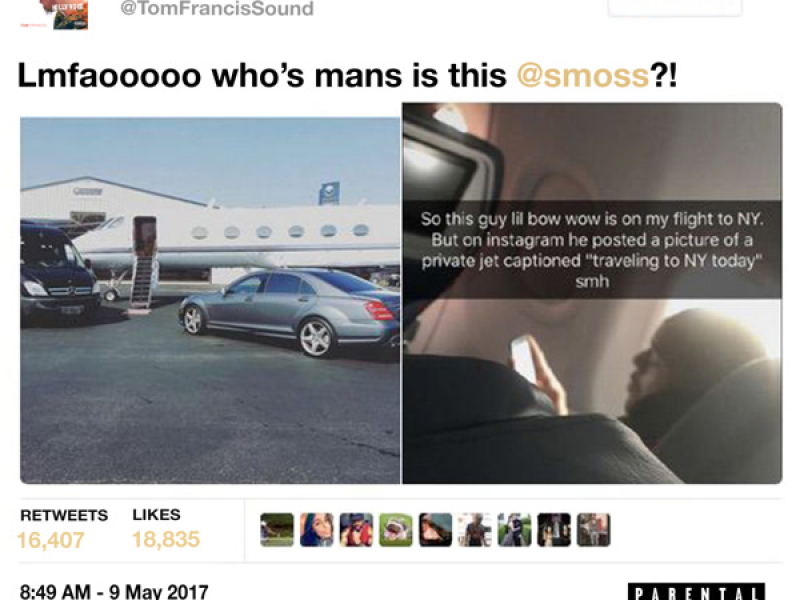This screenshot has width=800, height=600.
Task: Open the blue-haired liker avatar
Action: pyautogui.click(x=317, y=530)
